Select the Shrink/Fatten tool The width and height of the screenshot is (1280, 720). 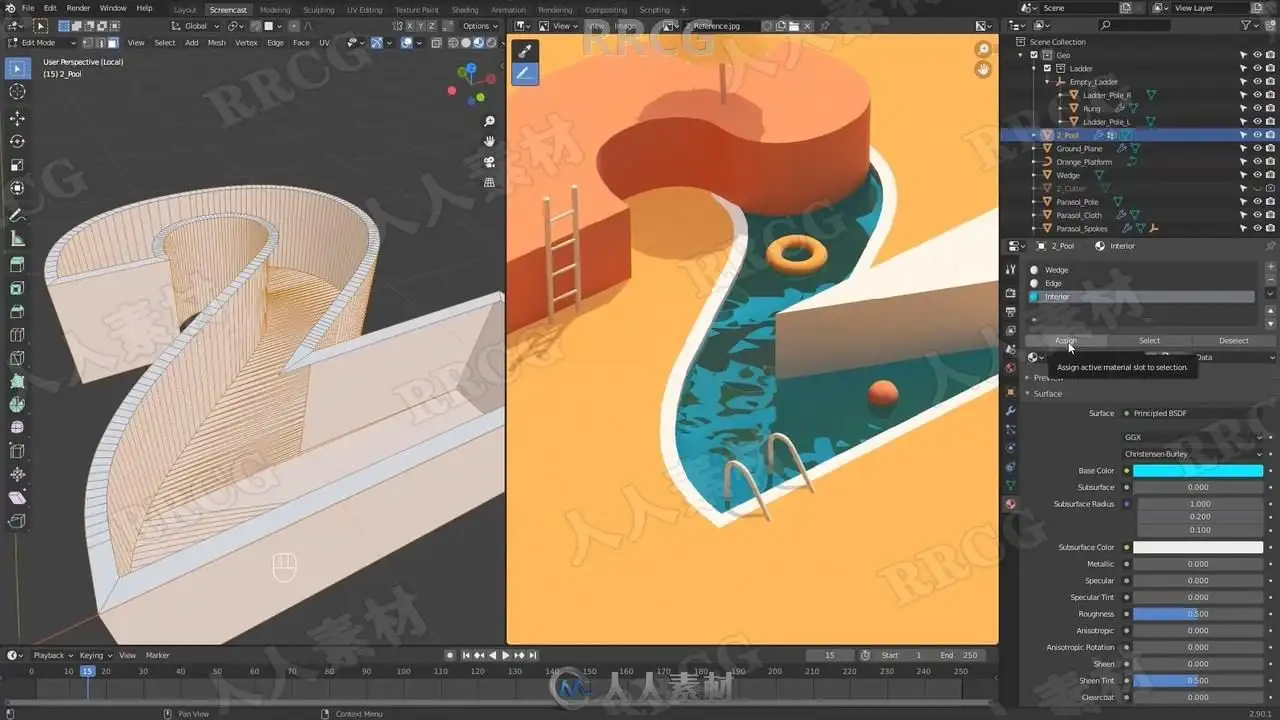17,475
